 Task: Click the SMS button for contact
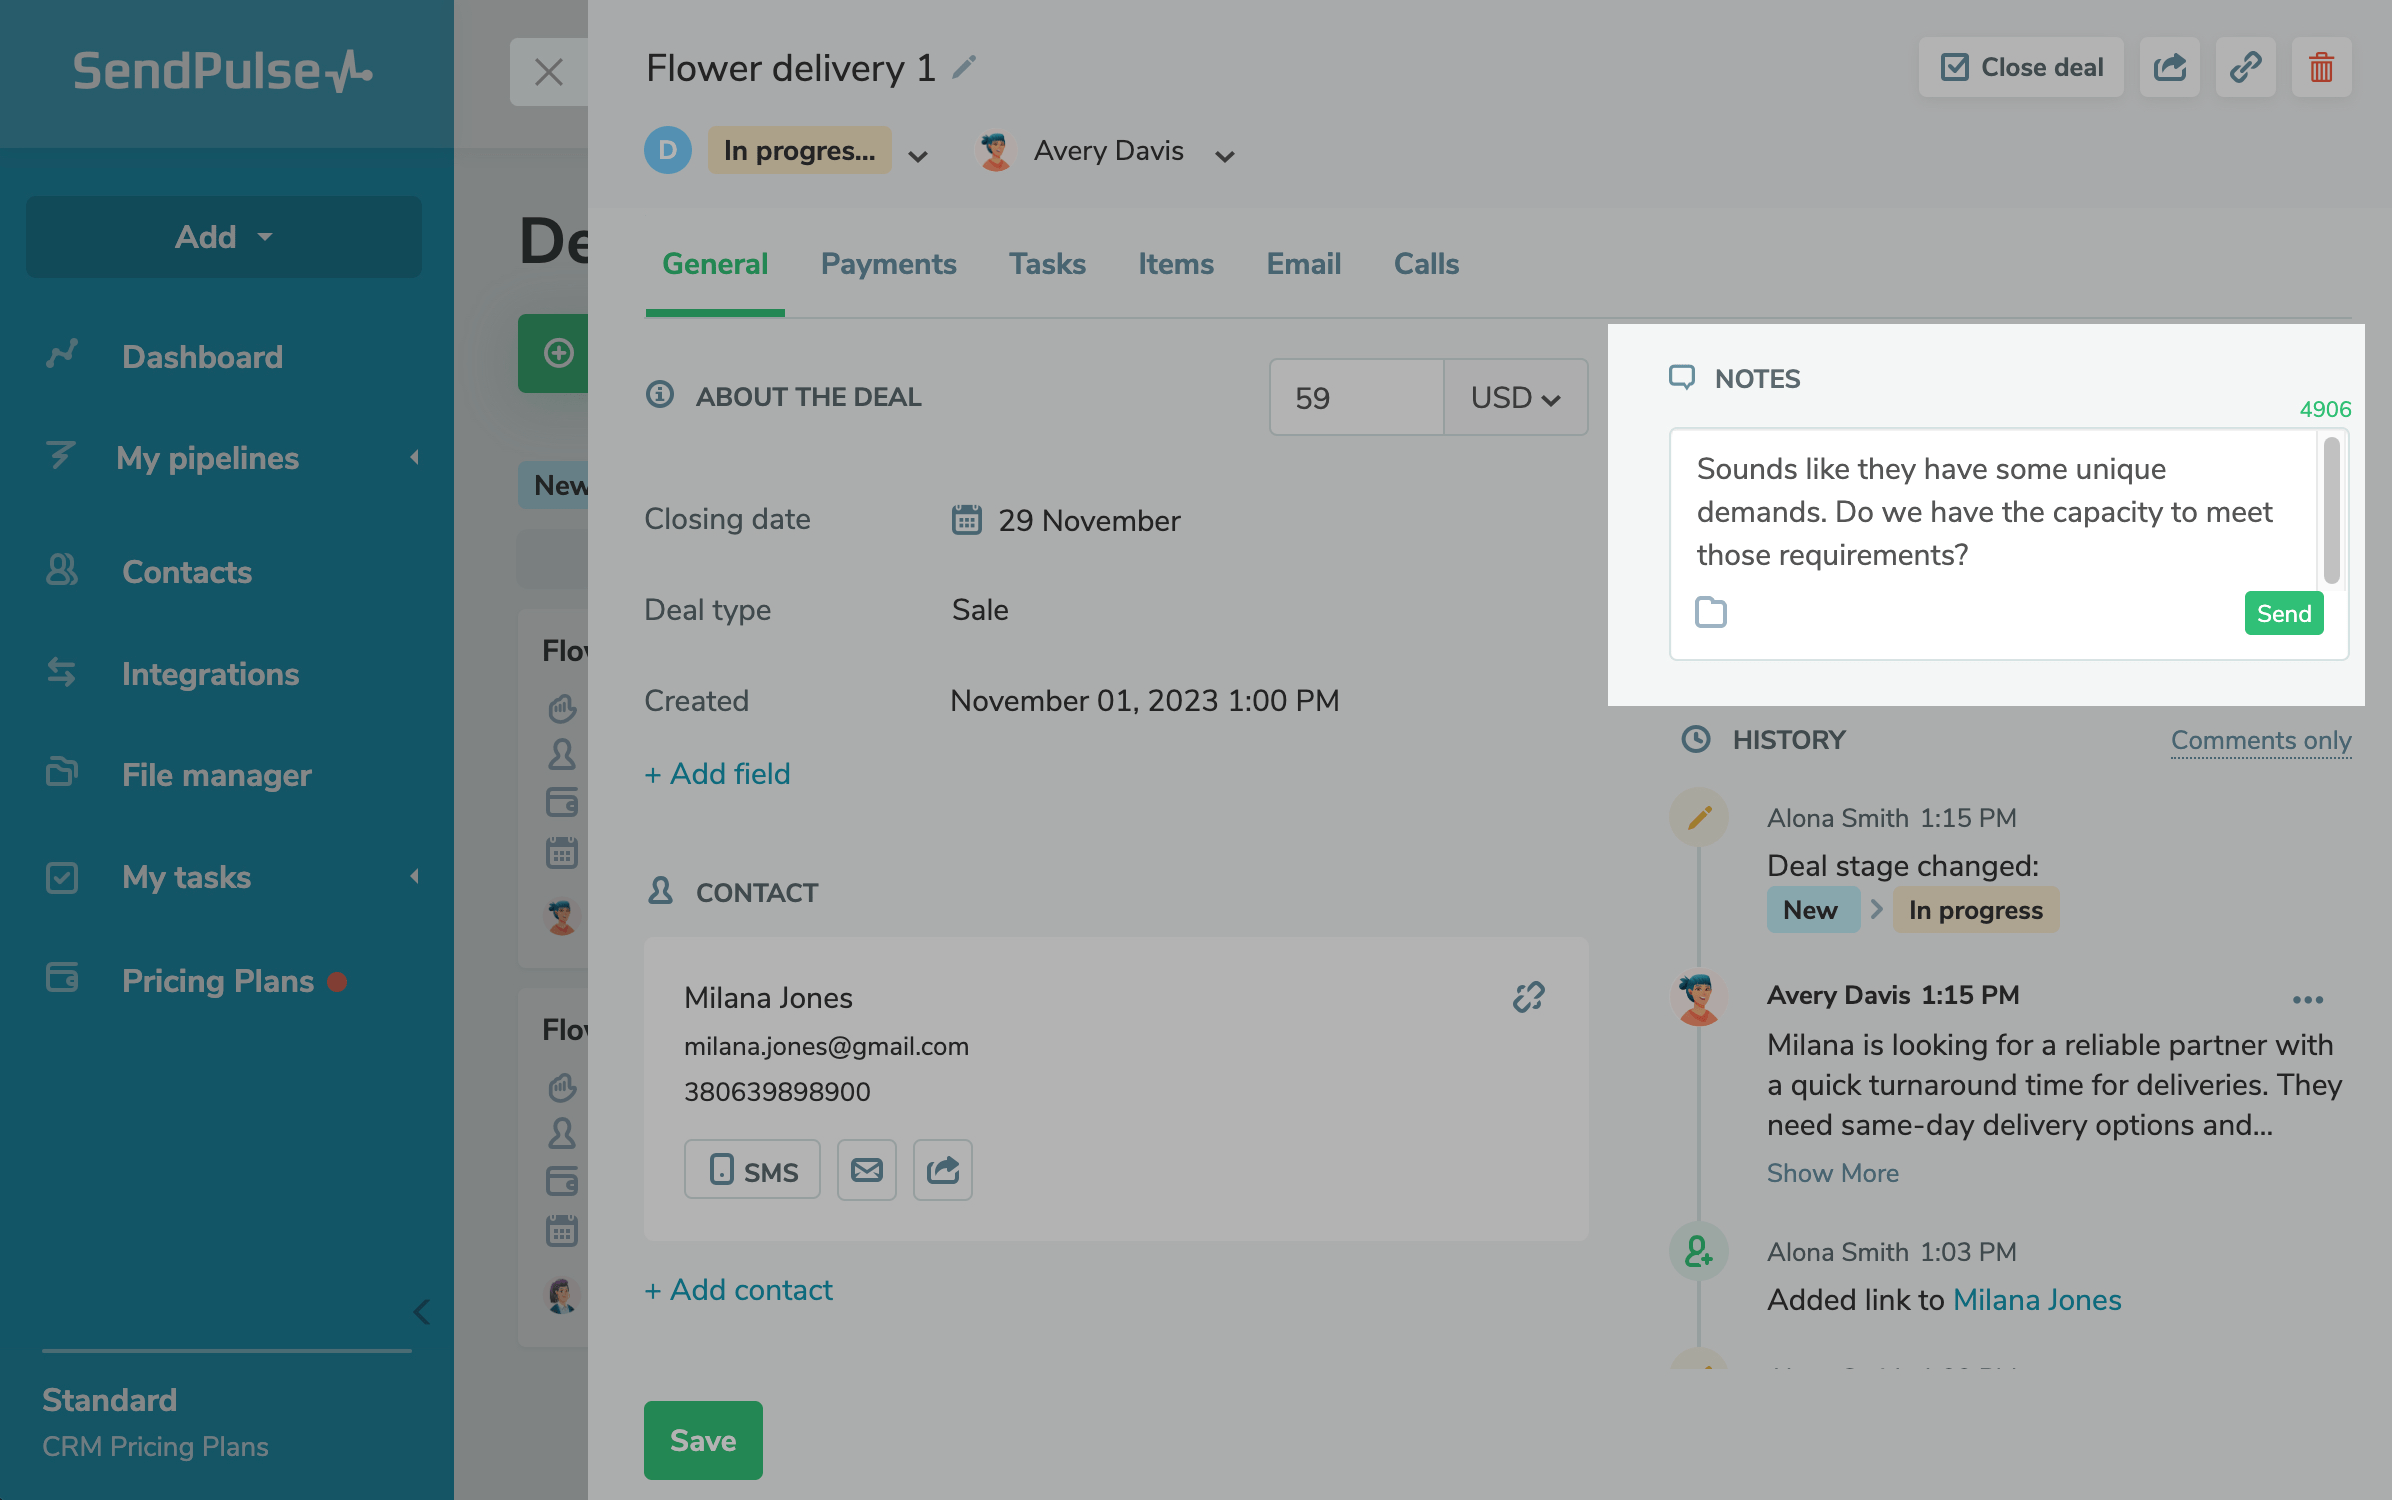coord(752,1169)
